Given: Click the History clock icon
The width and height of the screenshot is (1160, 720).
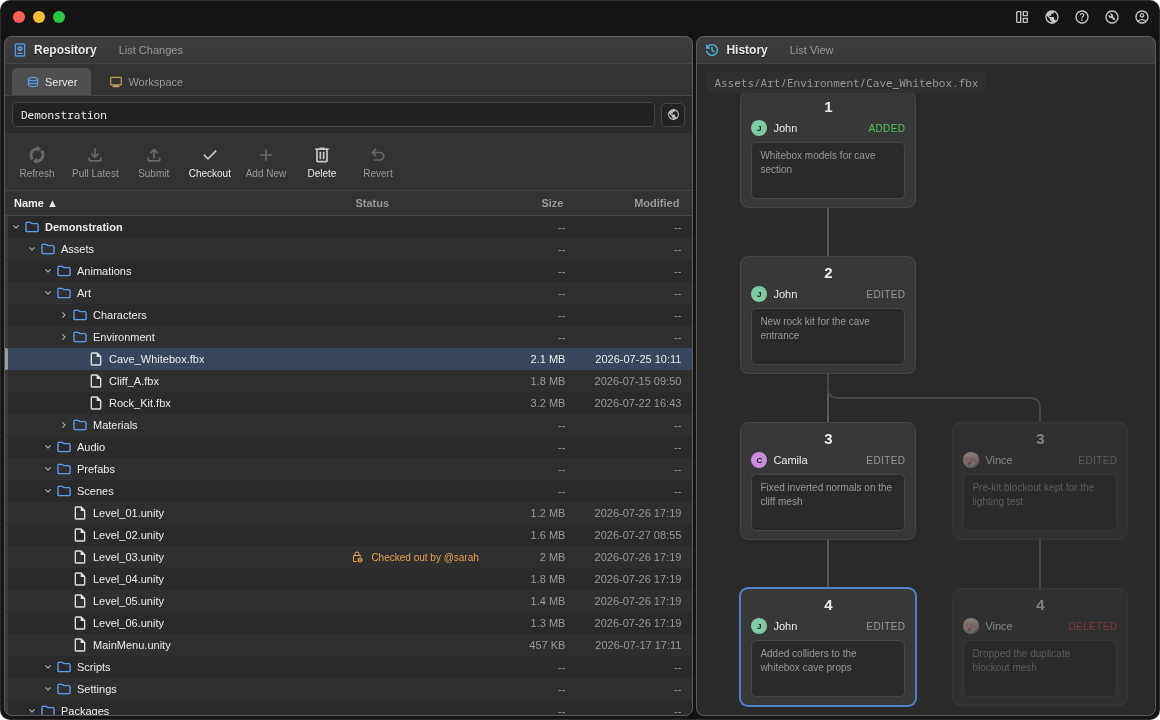Looking at the screenshot, I should click(712, 50).
